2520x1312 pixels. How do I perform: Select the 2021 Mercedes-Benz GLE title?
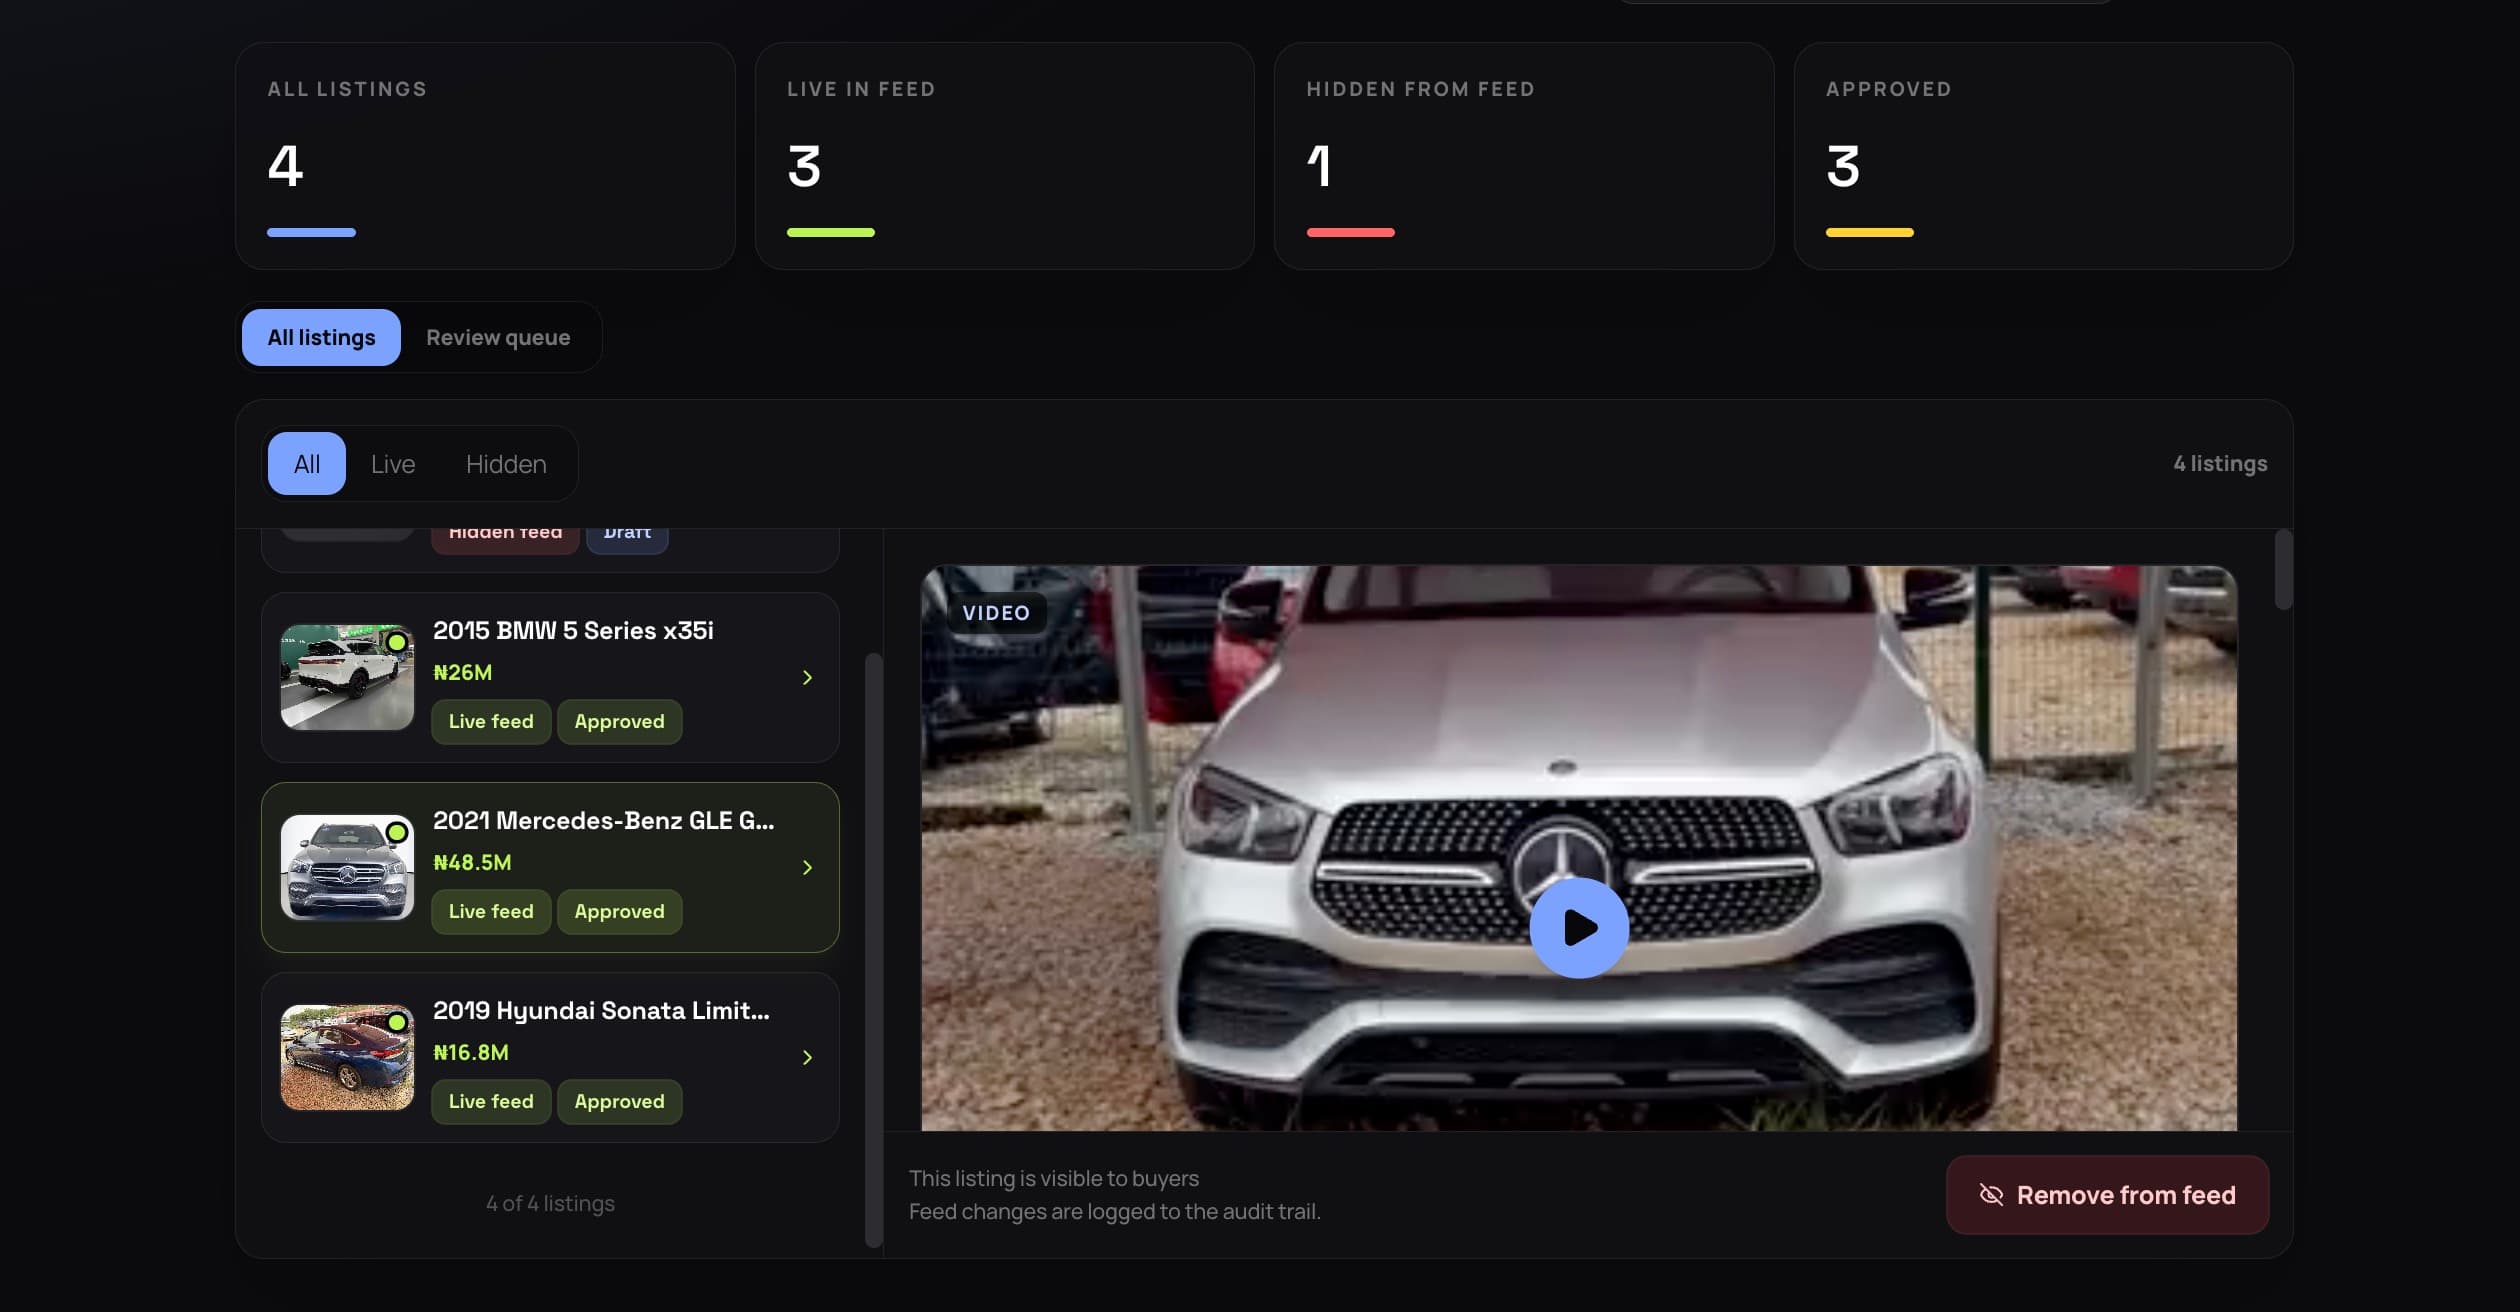click(x=603, y=820)
